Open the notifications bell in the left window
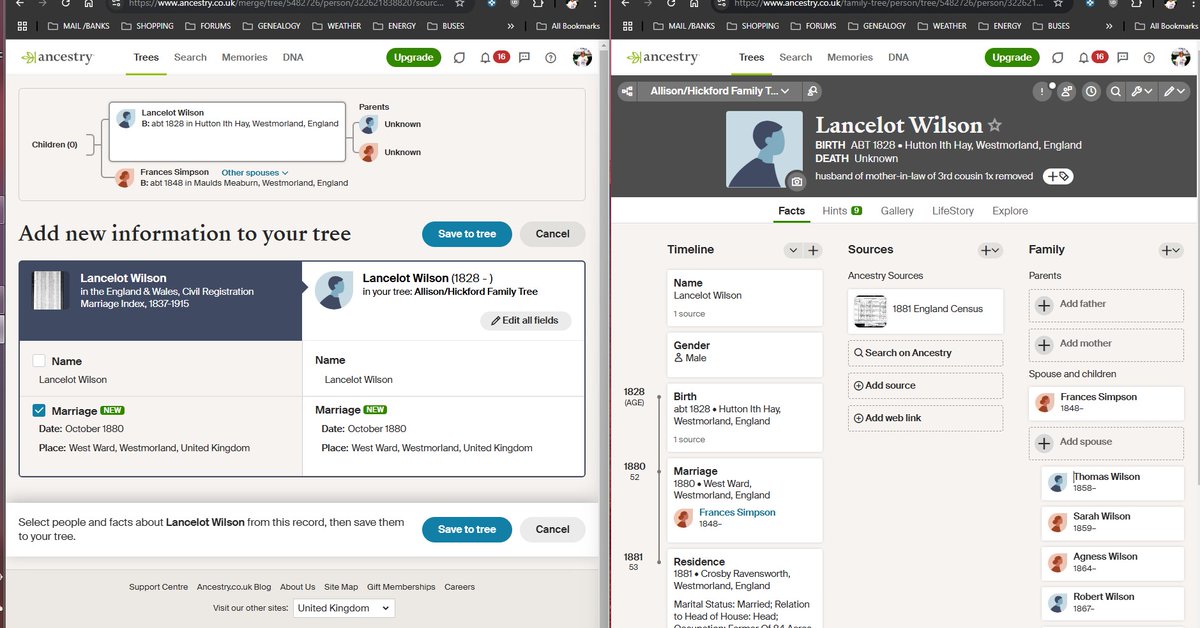Screen dimensions: 1200x628 pos(486,58)
